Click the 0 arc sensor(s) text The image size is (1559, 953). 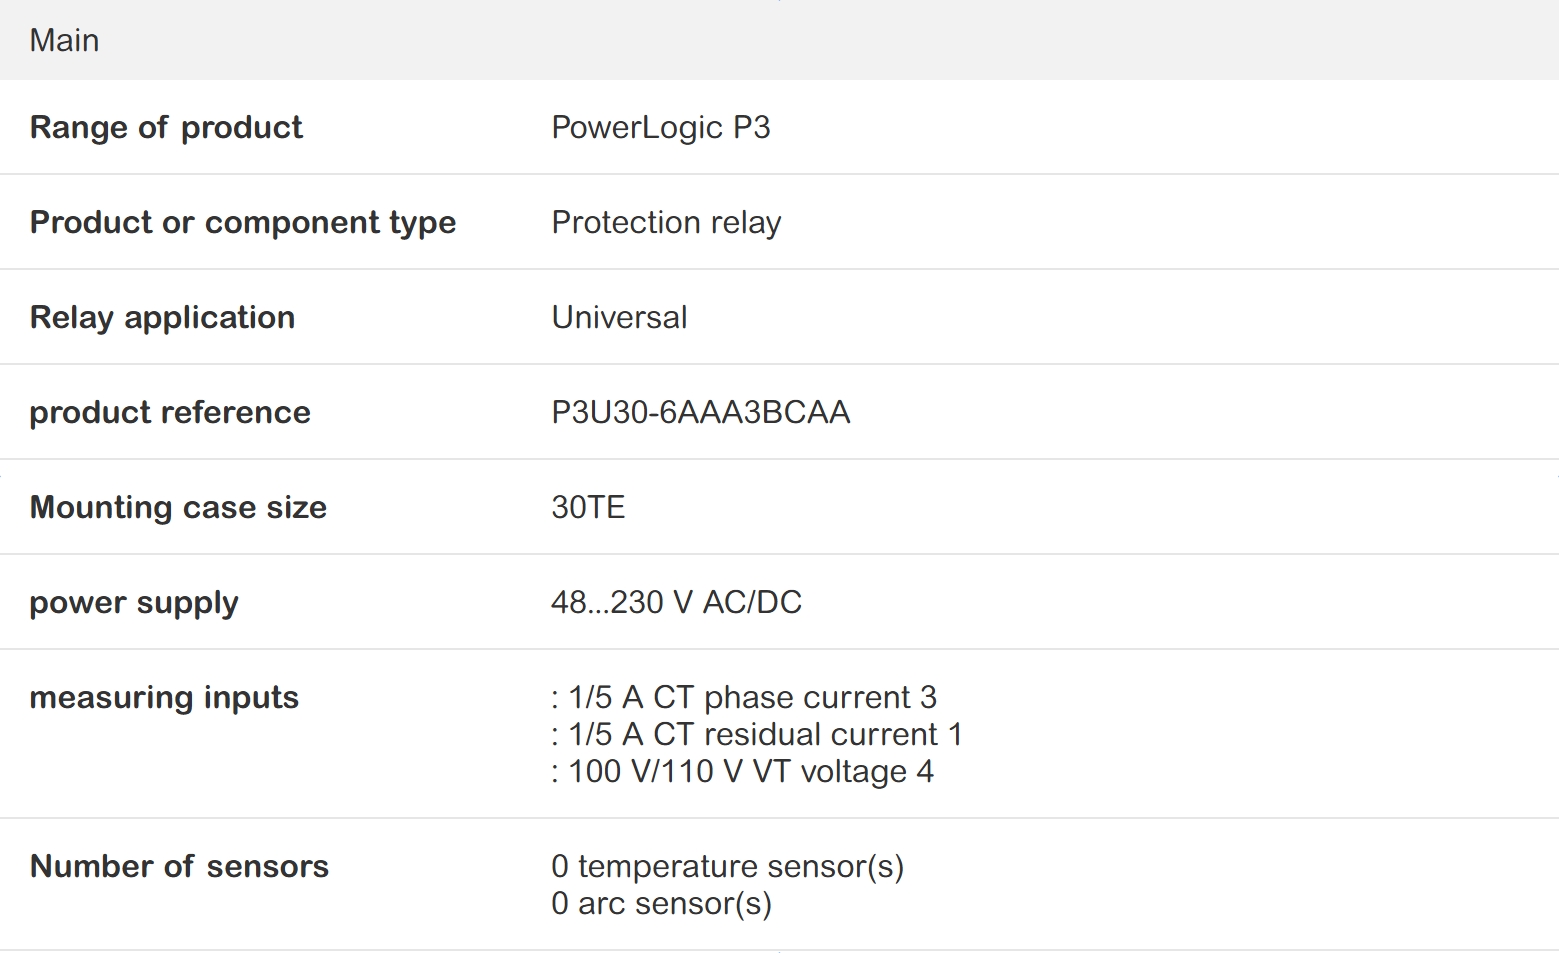pos(661,903)
